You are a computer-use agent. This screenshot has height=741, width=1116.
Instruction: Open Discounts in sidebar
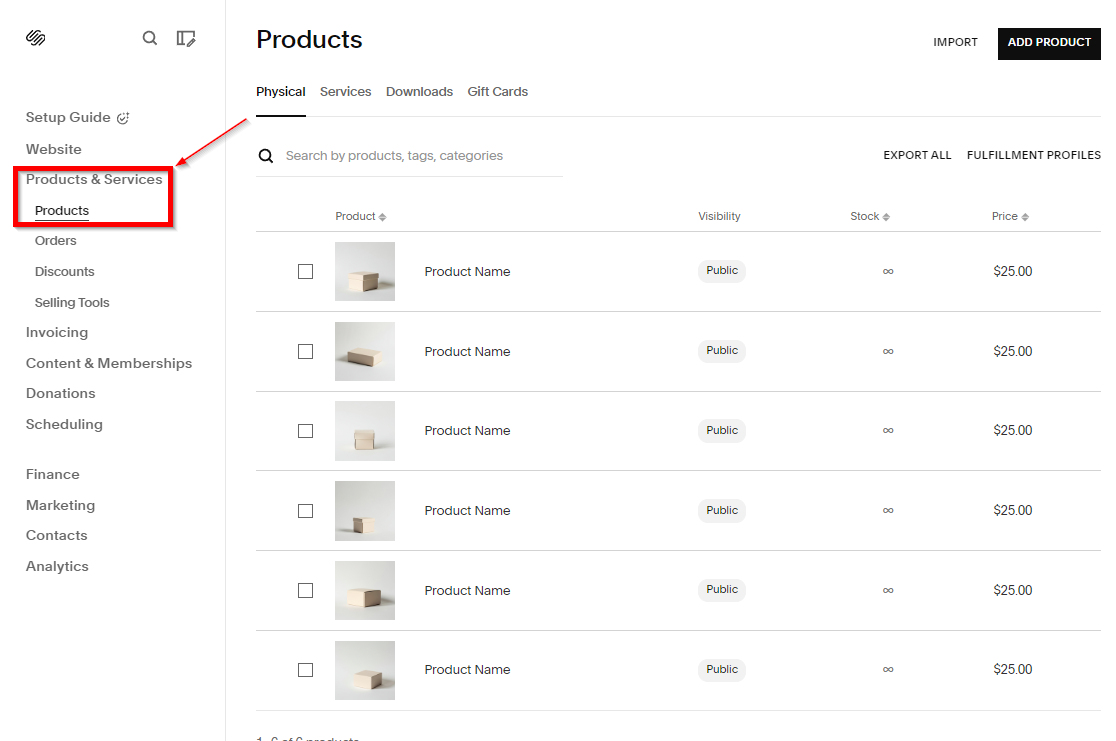pos(65,272)
